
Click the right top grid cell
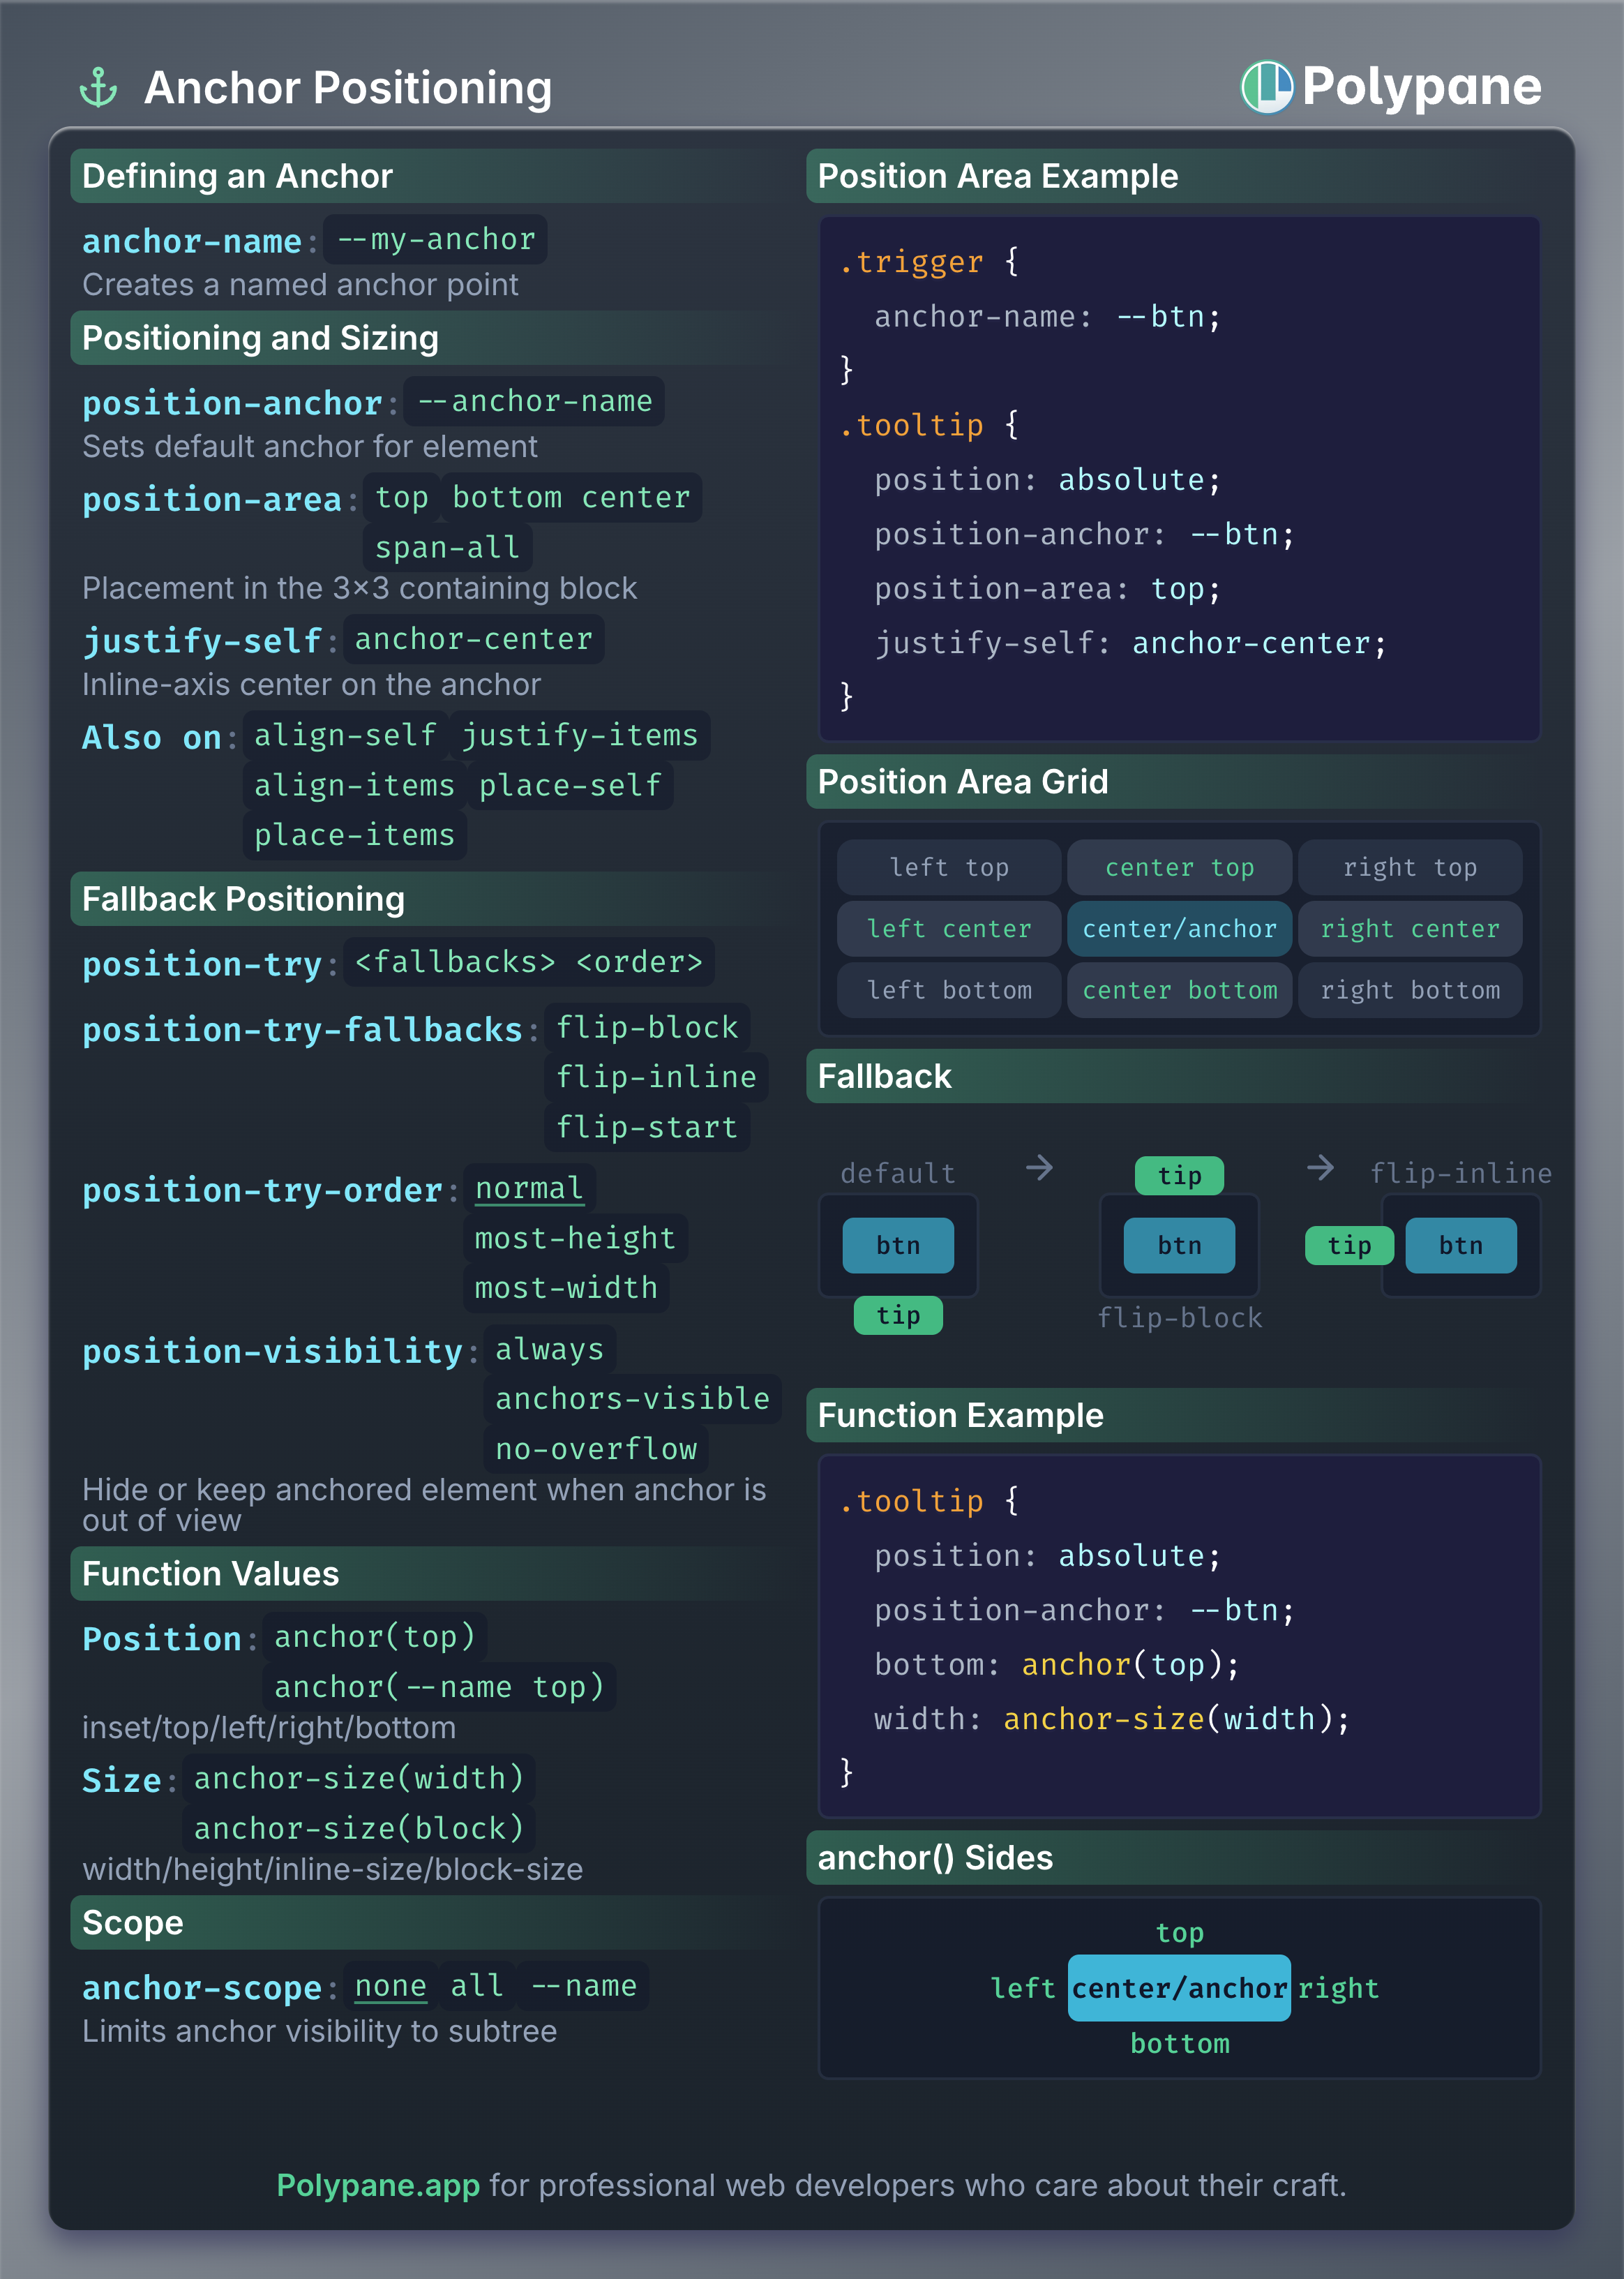tap(1410, 867)
